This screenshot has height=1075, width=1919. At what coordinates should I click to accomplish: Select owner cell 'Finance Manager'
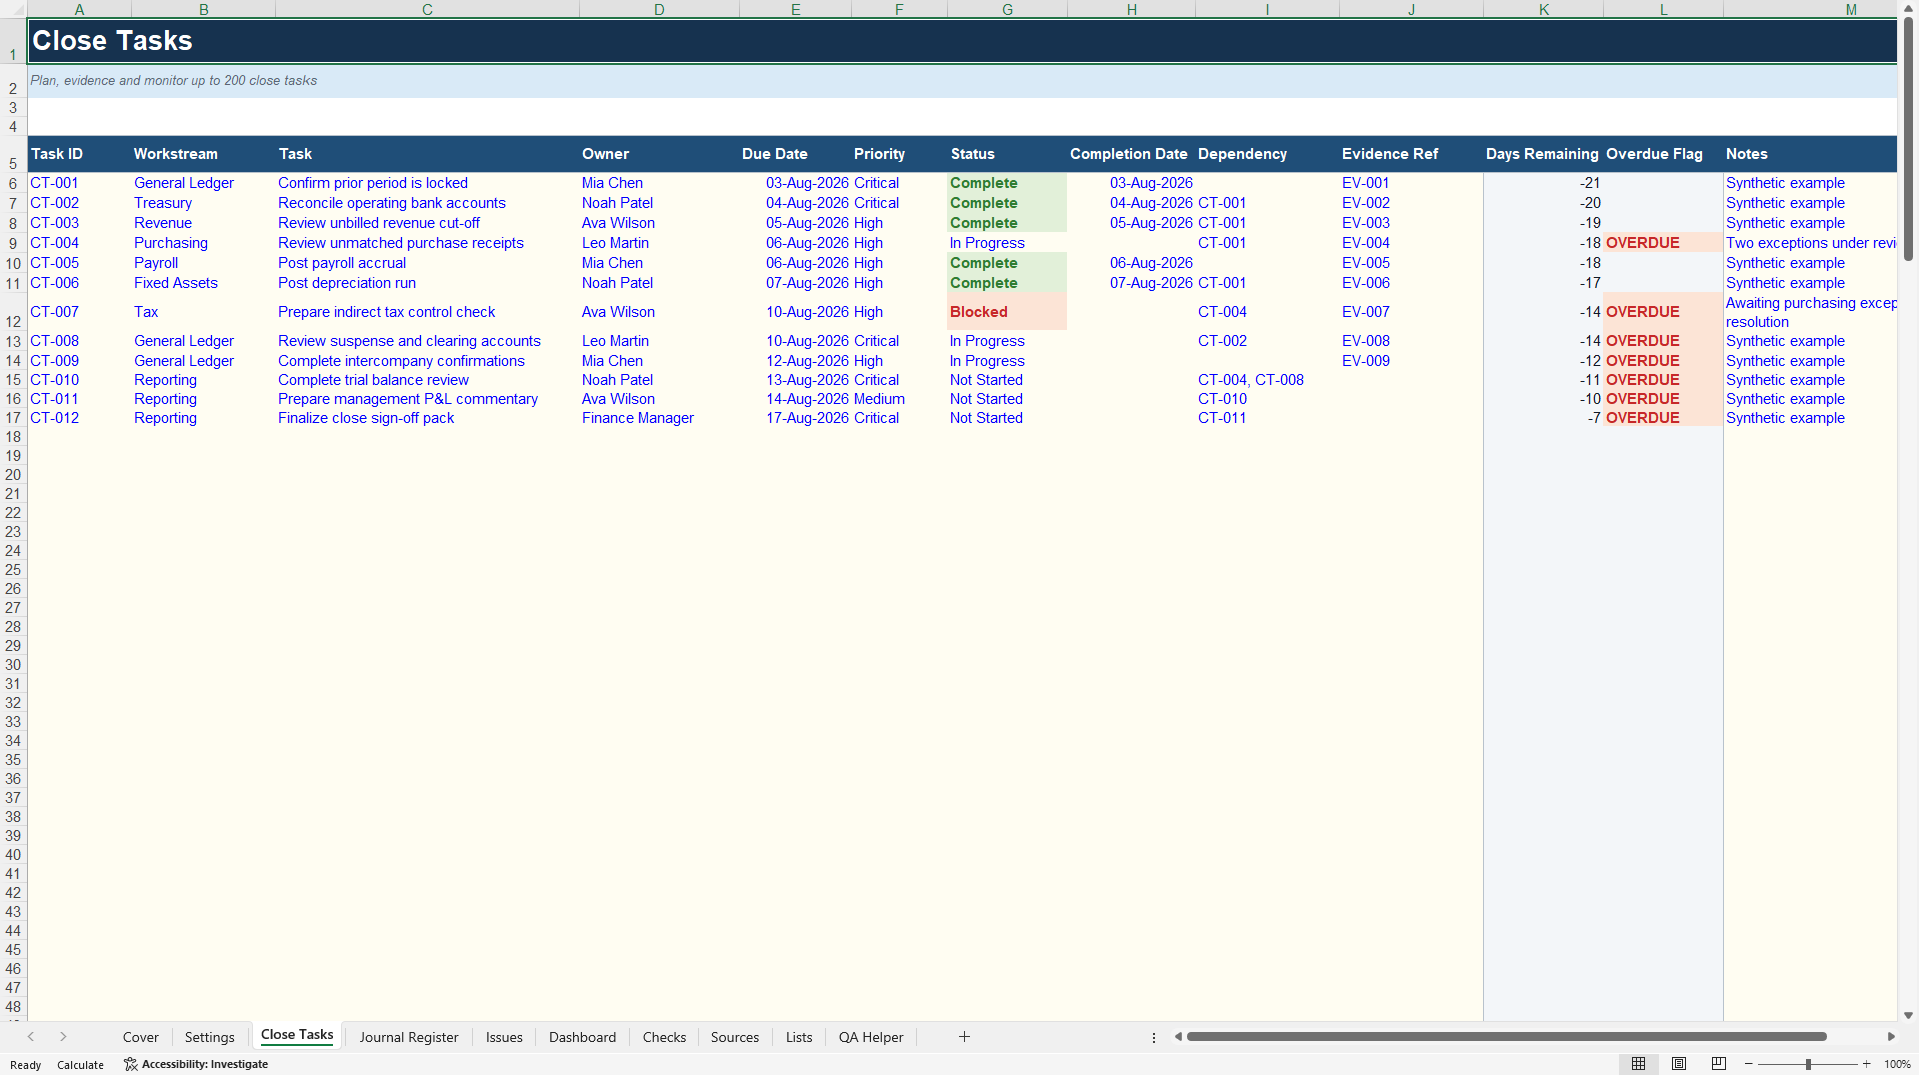(659, 418)
